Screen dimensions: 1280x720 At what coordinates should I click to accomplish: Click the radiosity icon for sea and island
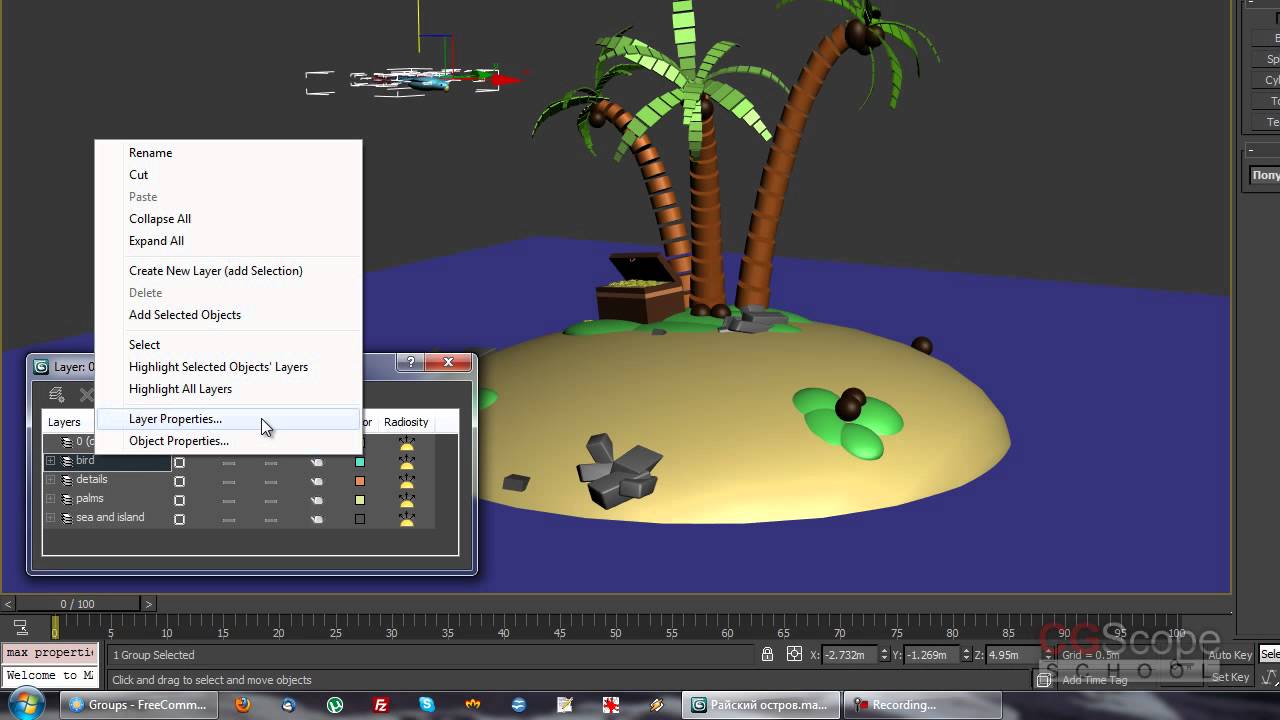[x=406, y=519]
